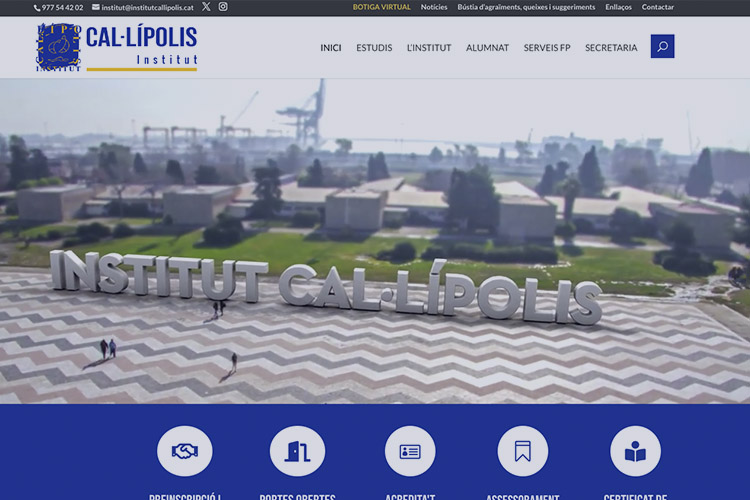The image size is (750, 500).
Task: Open the ID card Acredita't icon
Action: [410, 451]
